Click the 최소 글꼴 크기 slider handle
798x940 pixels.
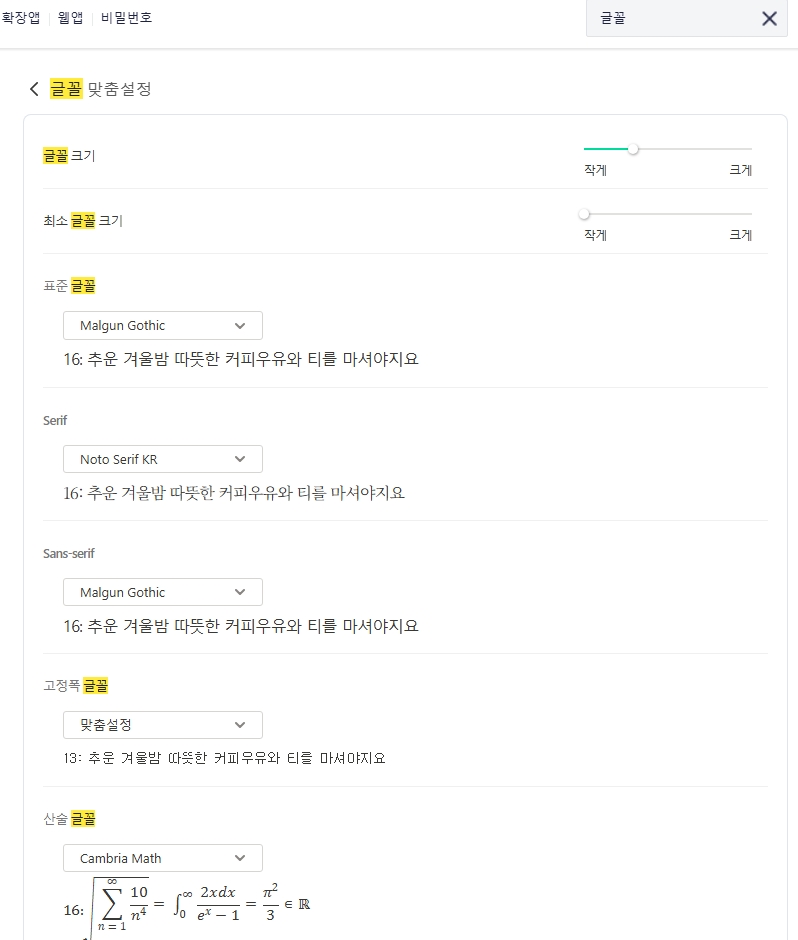[584, 214]
